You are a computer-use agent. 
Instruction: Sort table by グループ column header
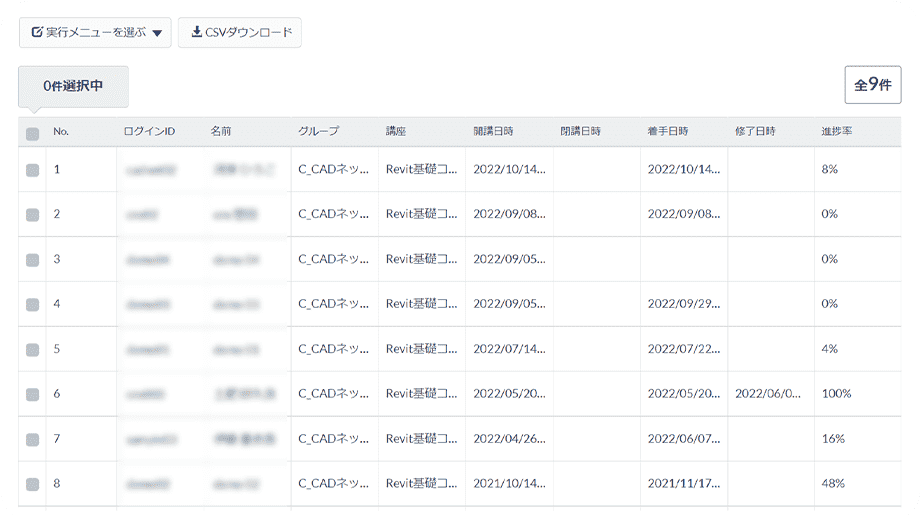(319, 132)
